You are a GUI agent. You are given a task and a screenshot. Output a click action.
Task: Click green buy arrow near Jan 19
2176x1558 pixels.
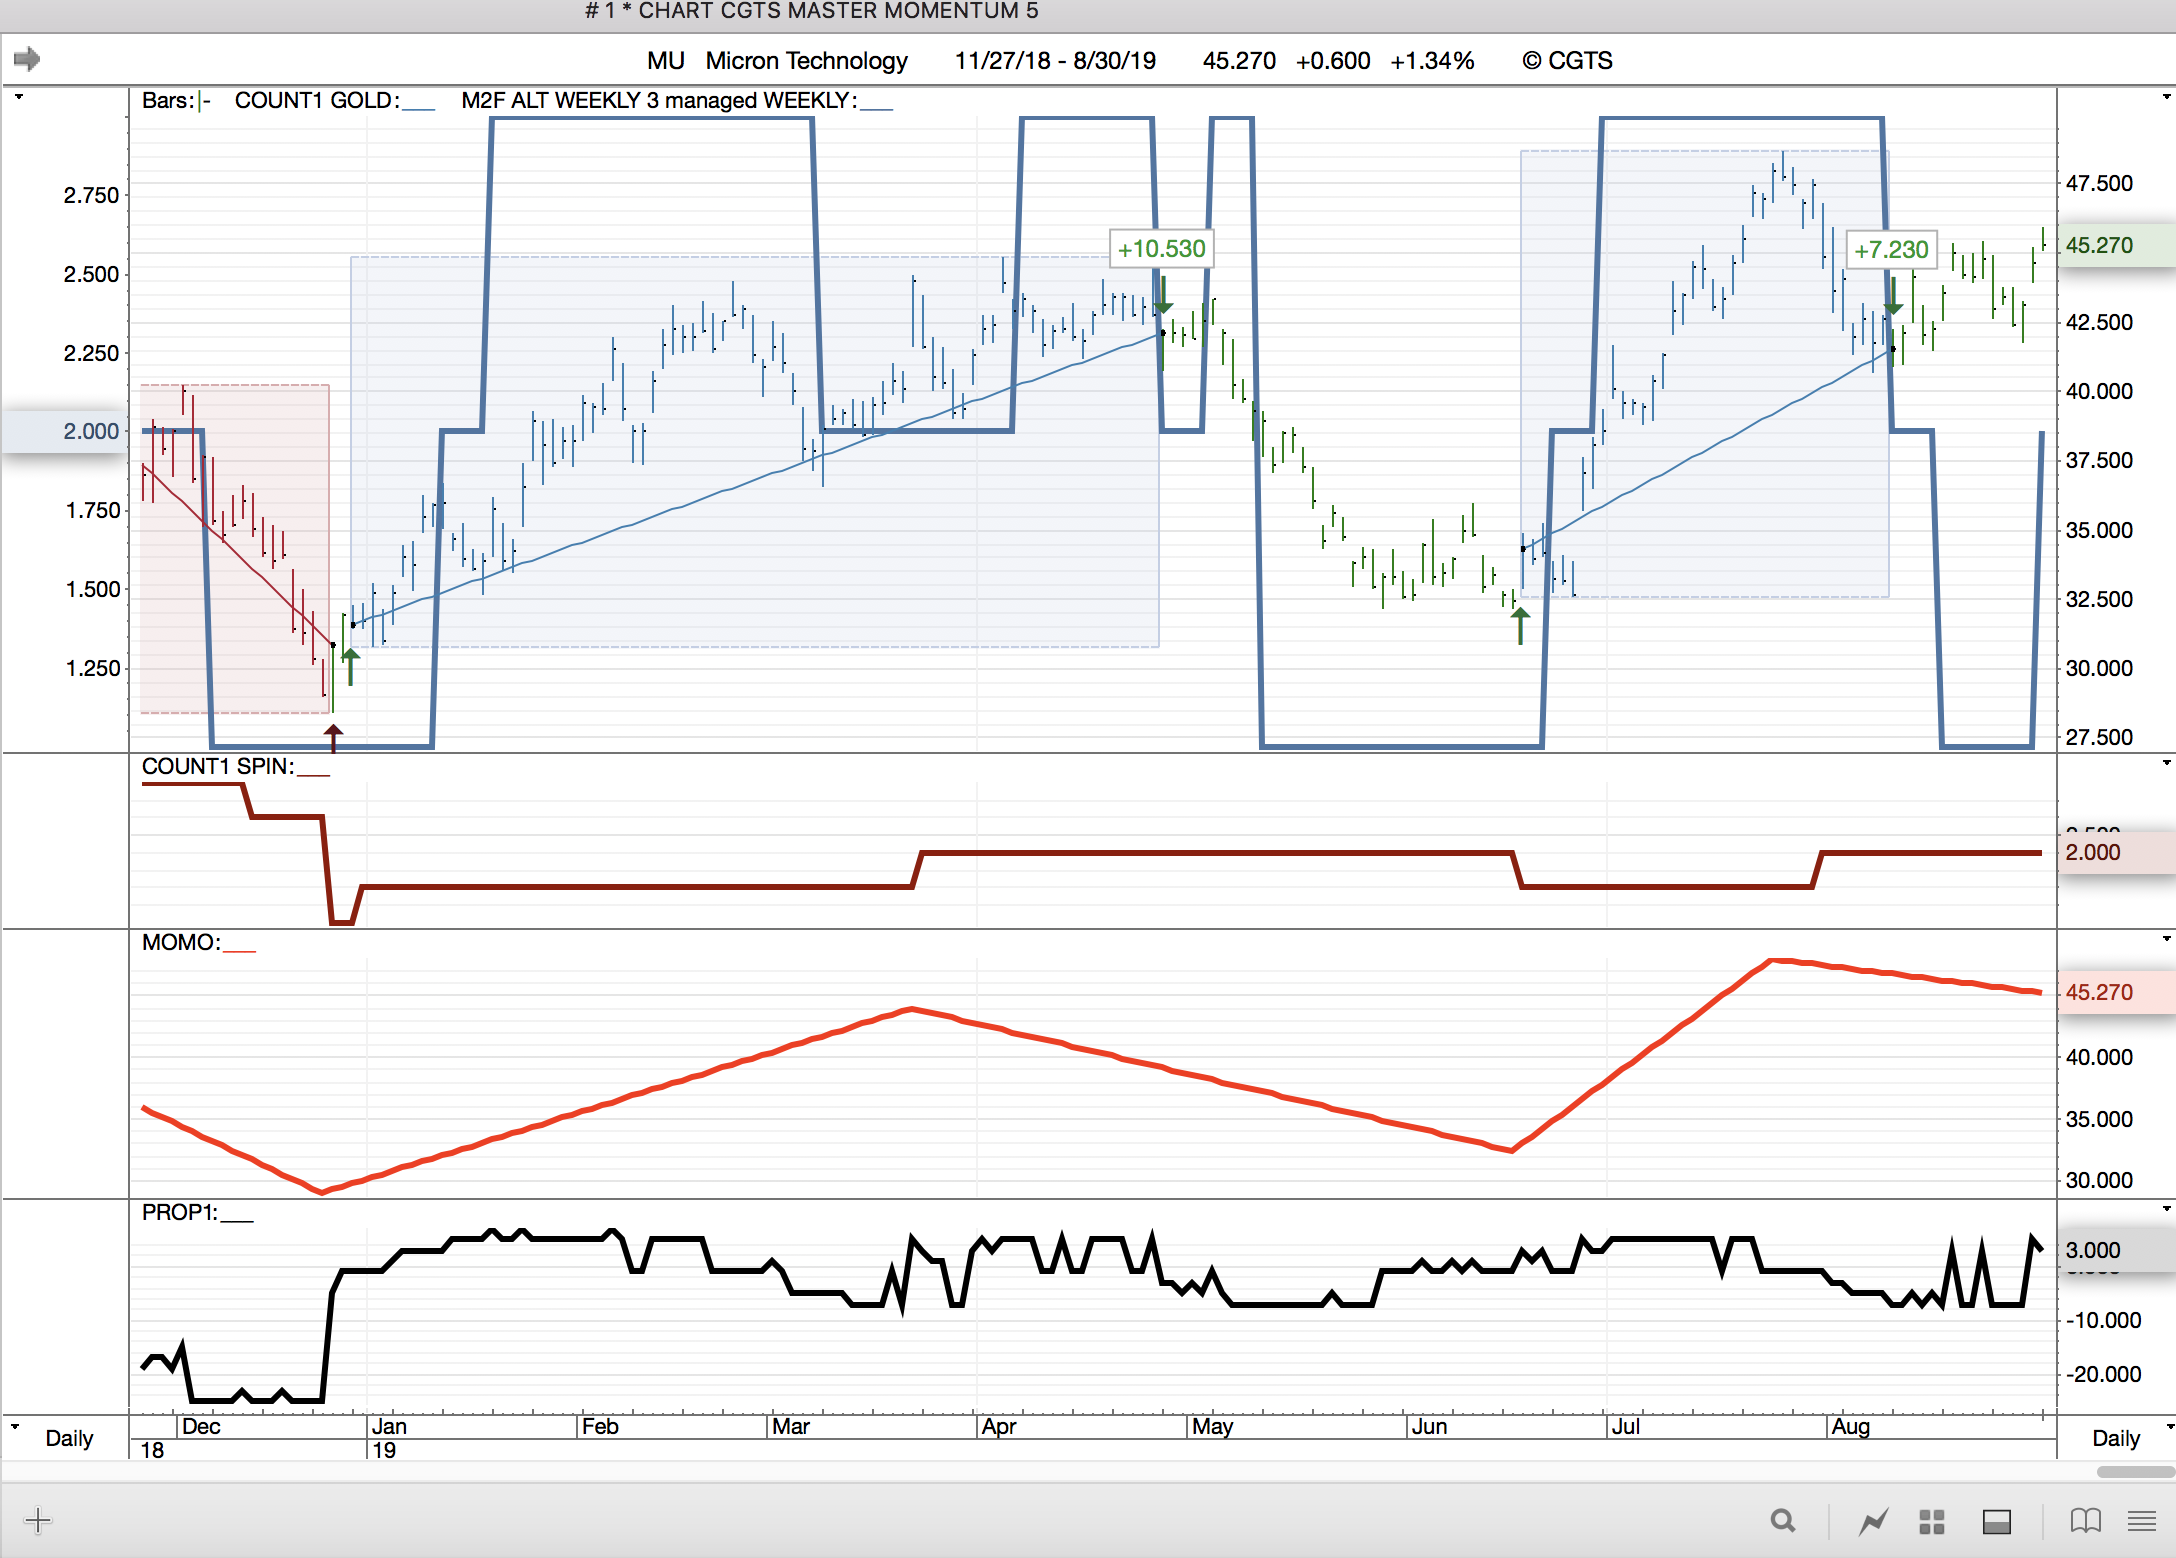coord(350,665)
